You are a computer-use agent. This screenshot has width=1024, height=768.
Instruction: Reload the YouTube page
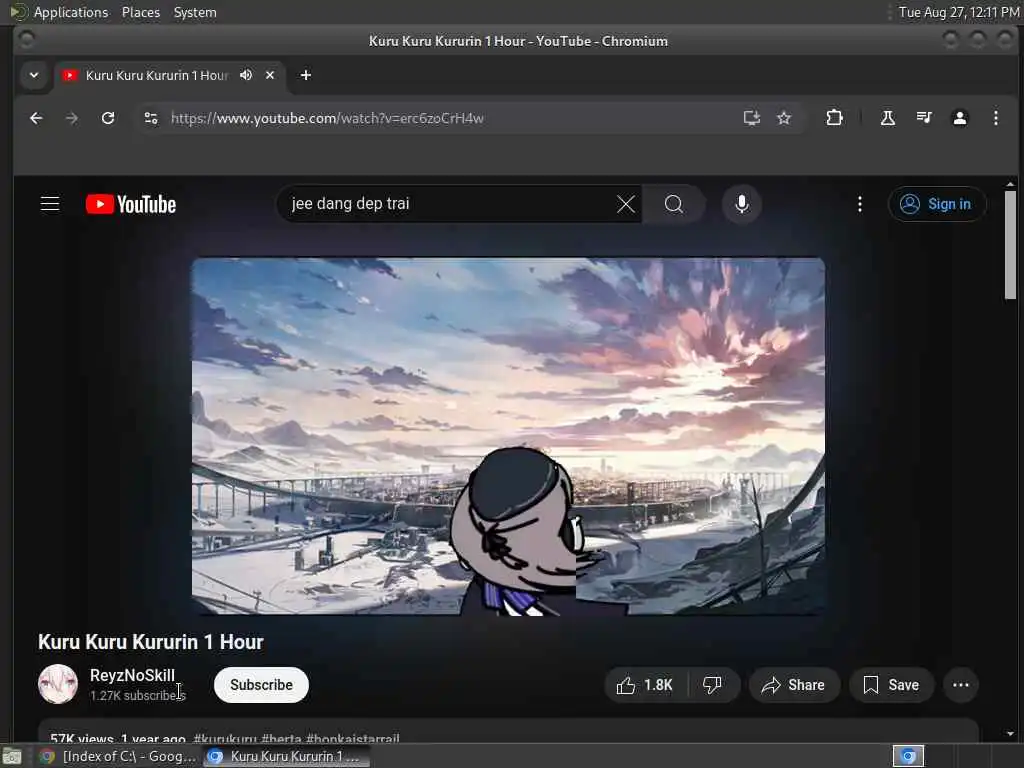(x=108, y=118)
